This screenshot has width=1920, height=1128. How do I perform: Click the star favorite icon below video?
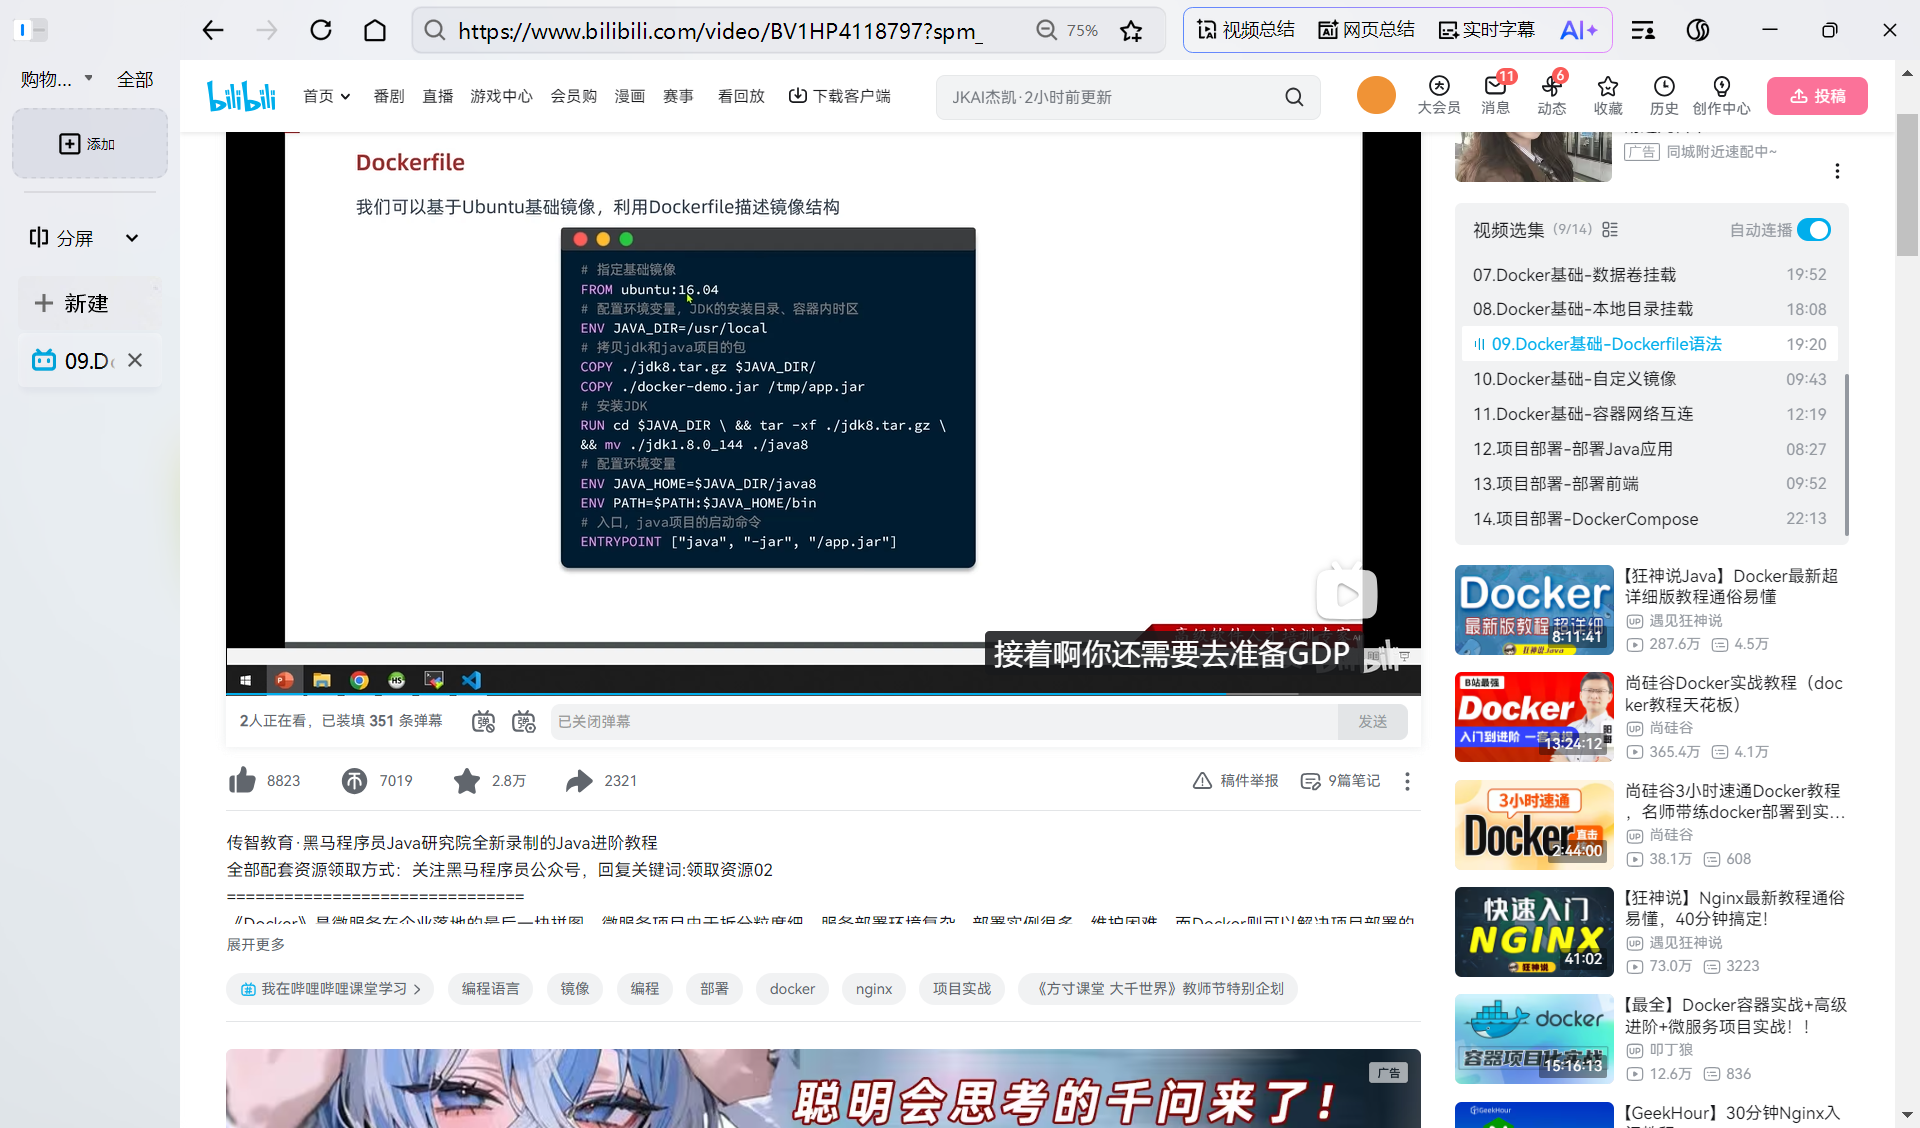(466, 780)
